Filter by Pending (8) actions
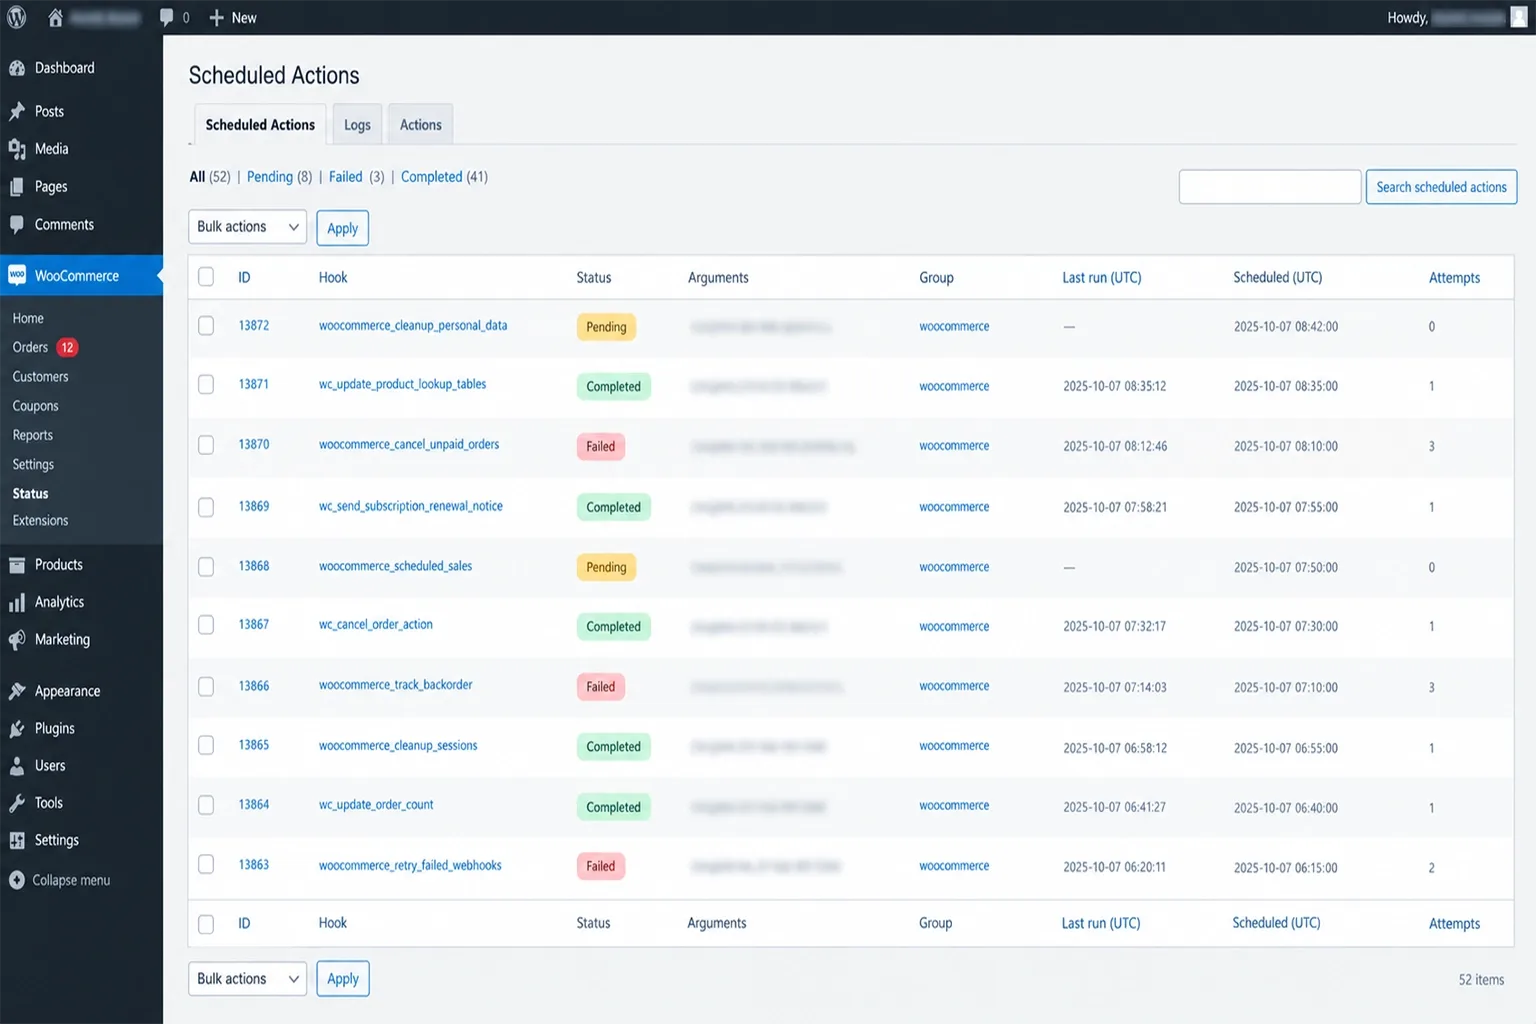This screenshot has width=1536, height=1024. coord(279,177)
